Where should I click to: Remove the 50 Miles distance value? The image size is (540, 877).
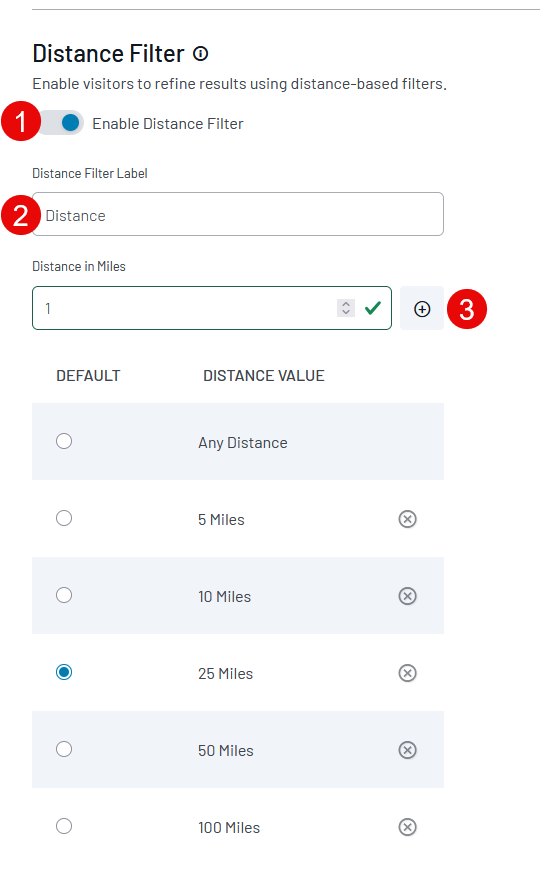pos(407,750)
